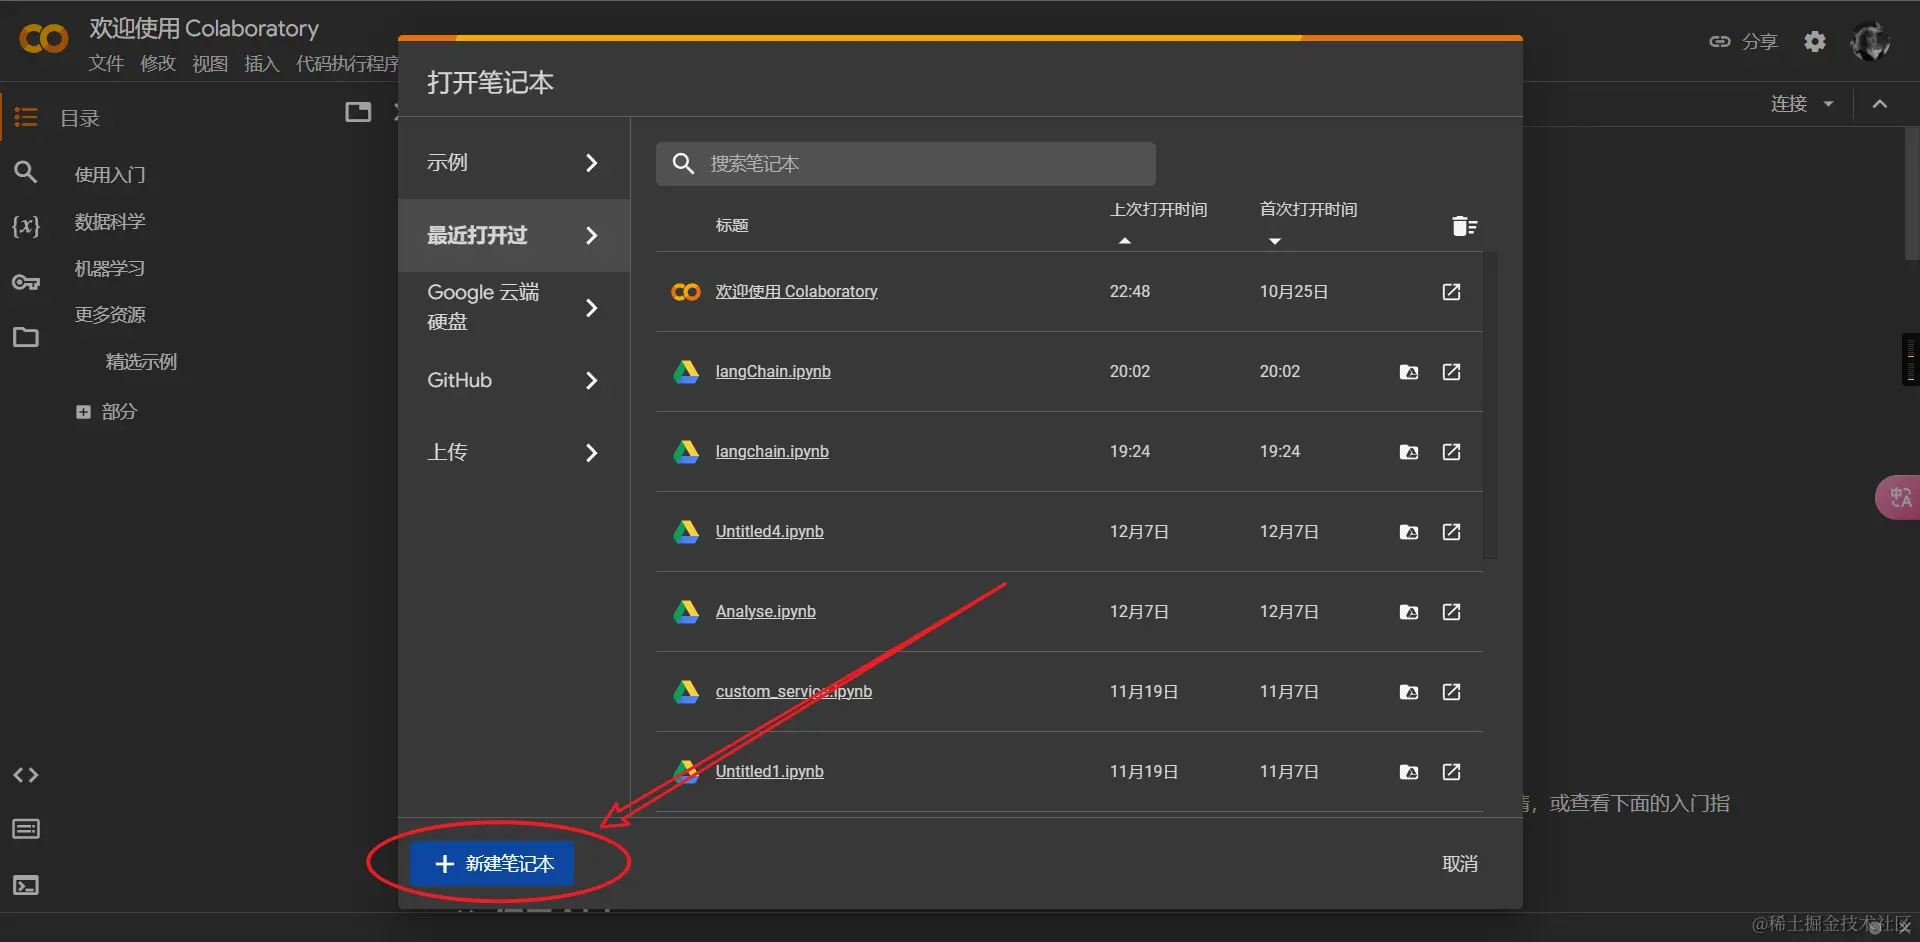Go to 机器学习 in table of contents

click(110, 269)
